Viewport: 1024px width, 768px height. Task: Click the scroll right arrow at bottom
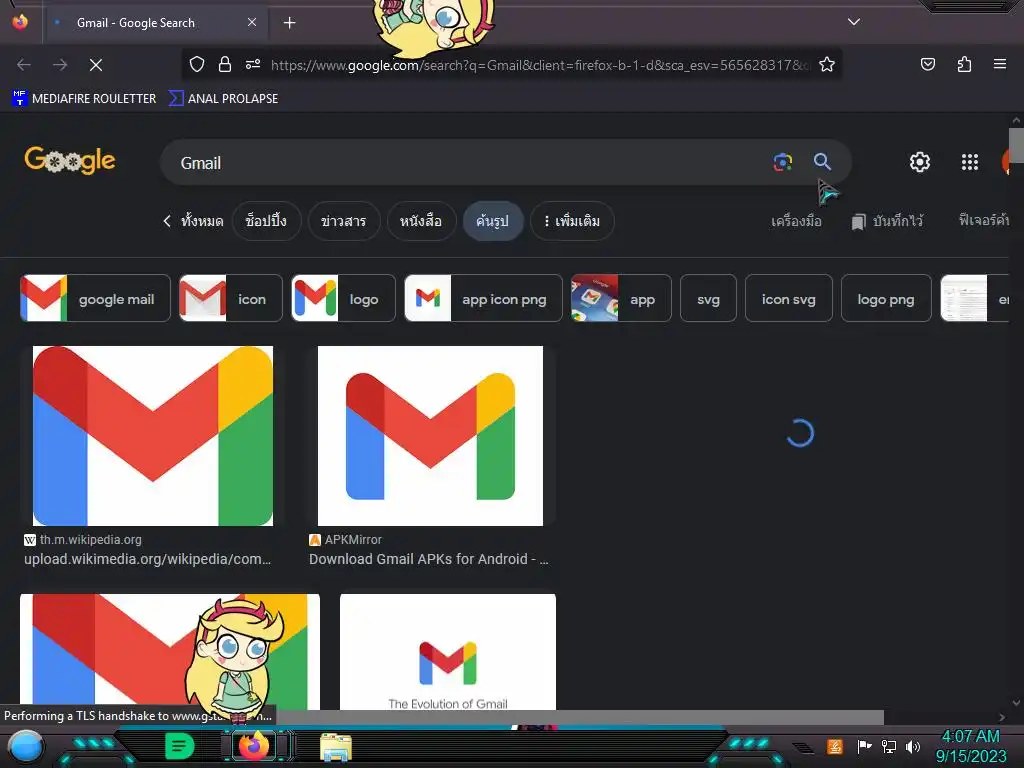coord(1002,717)
